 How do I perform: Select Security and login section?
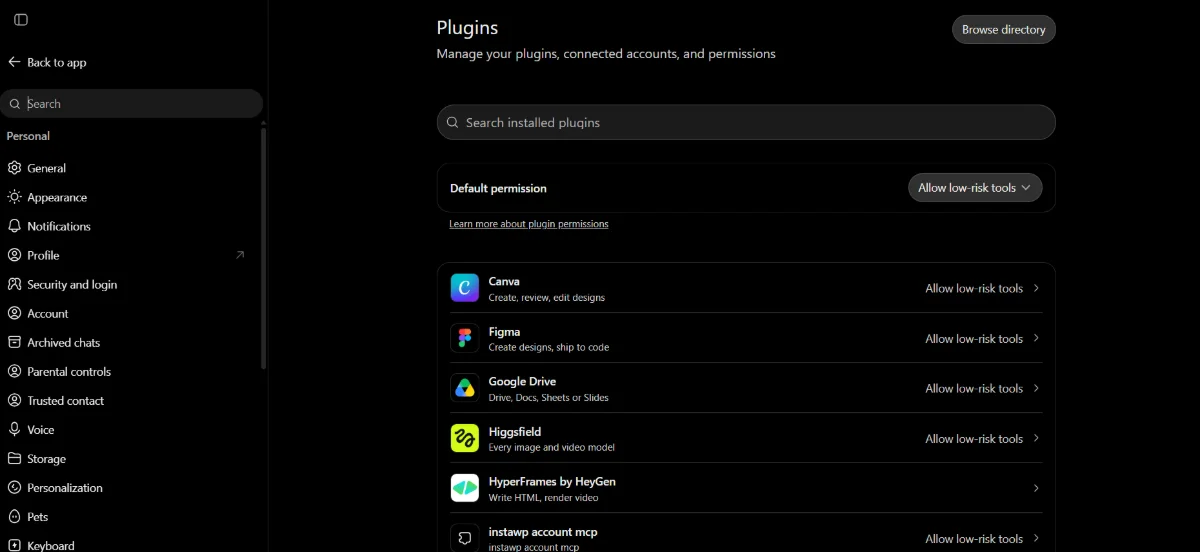pyautogui.click(x=130, y=284)
